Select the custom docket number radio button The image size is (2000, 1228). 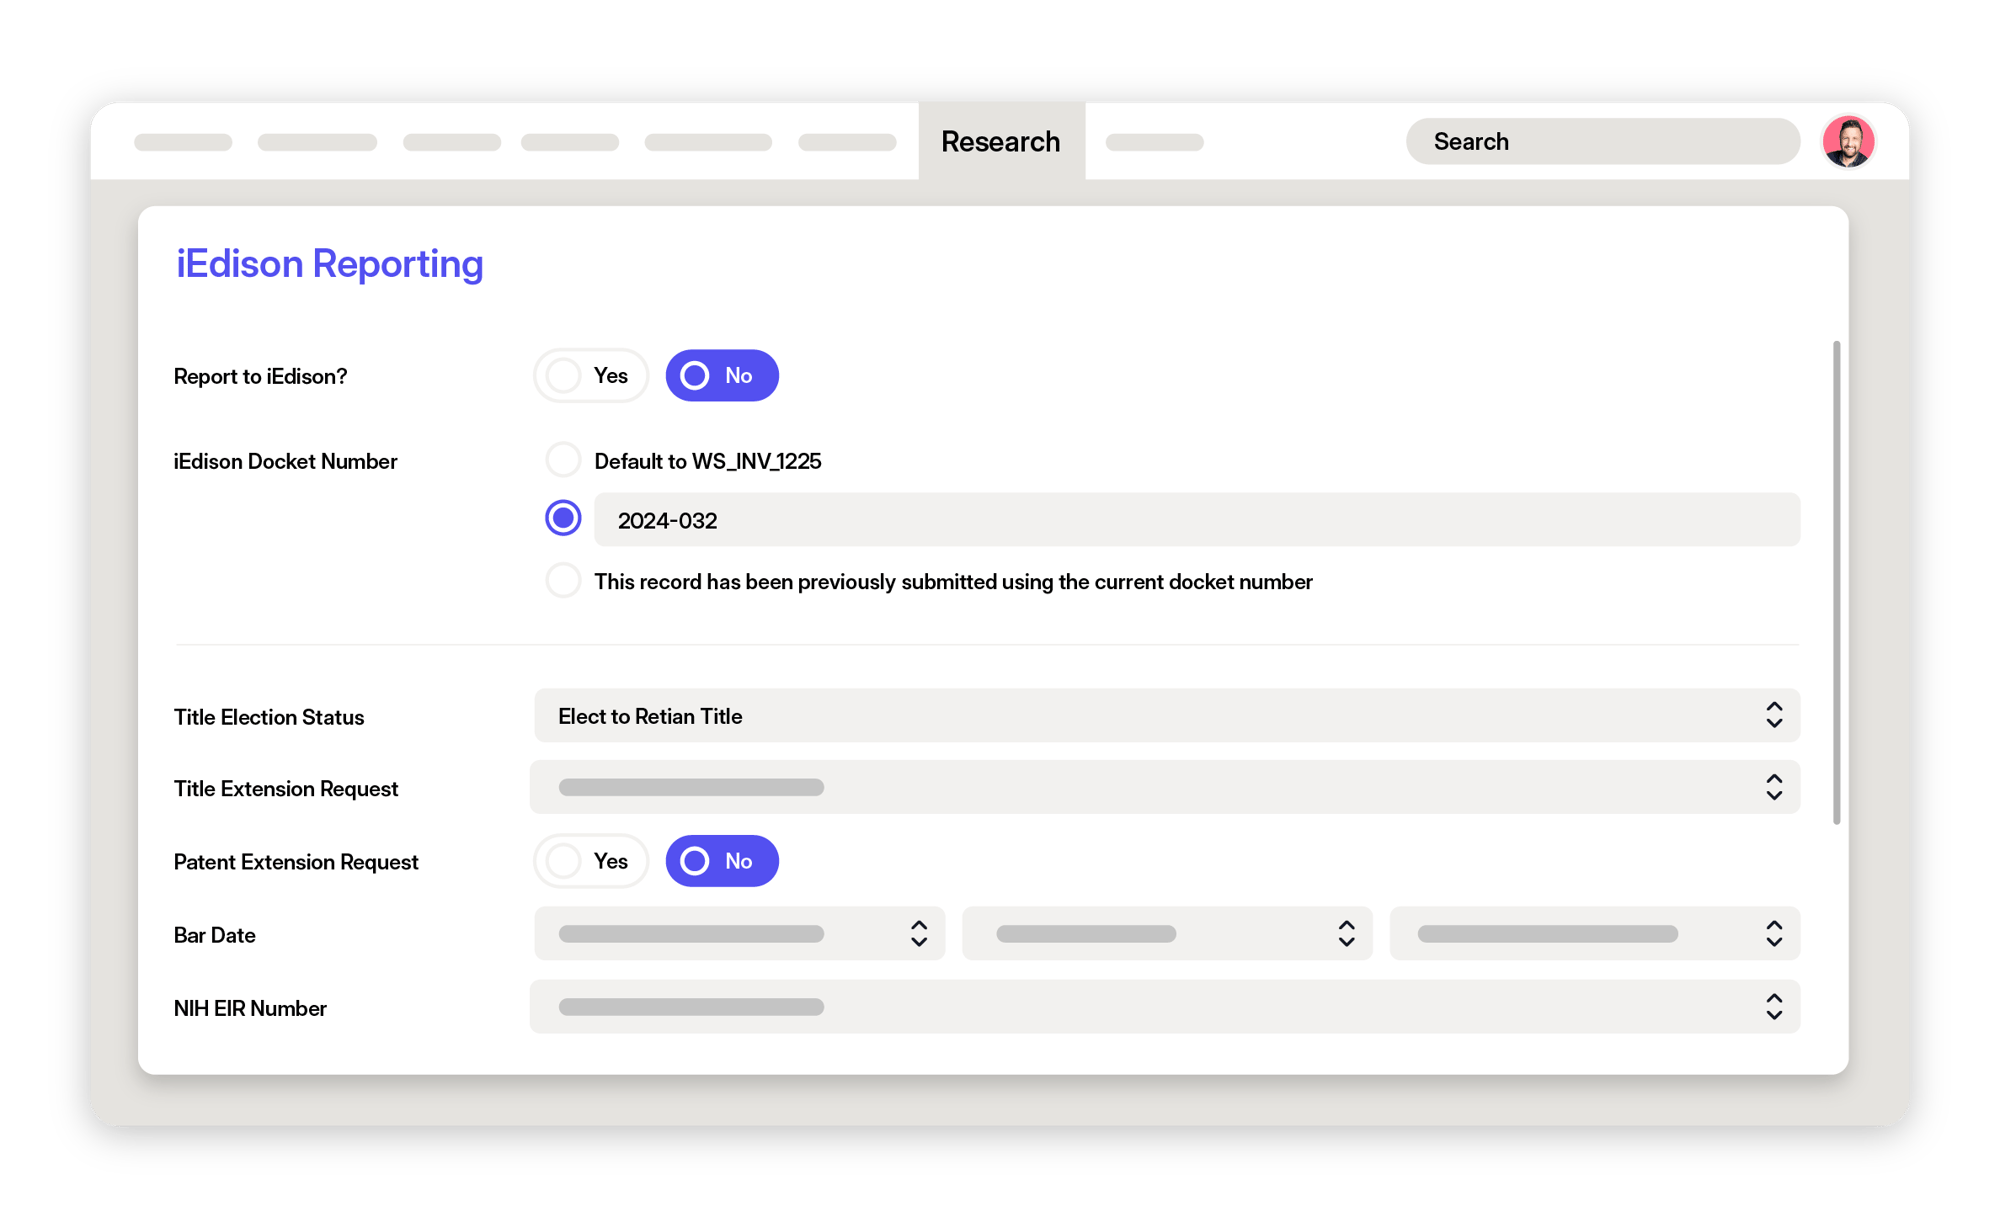click(x=563, y=518)
